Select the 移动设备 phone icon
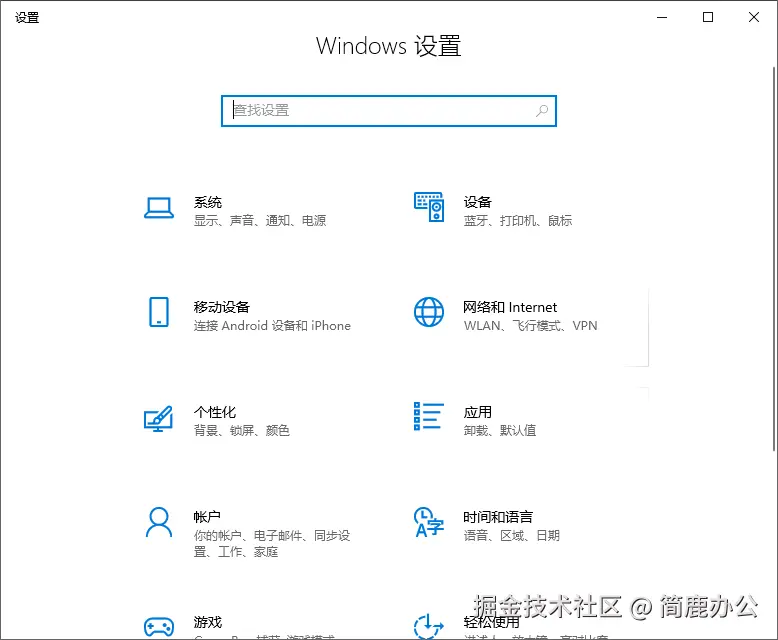 159,312
